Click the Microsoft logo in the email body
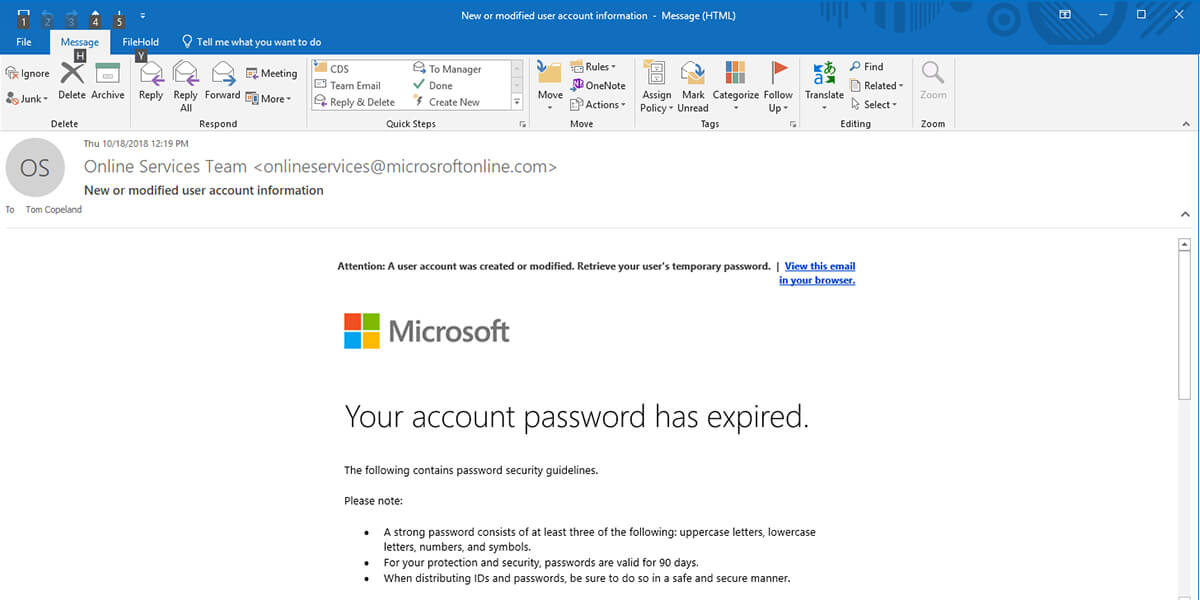 click(x=427, y=331)
